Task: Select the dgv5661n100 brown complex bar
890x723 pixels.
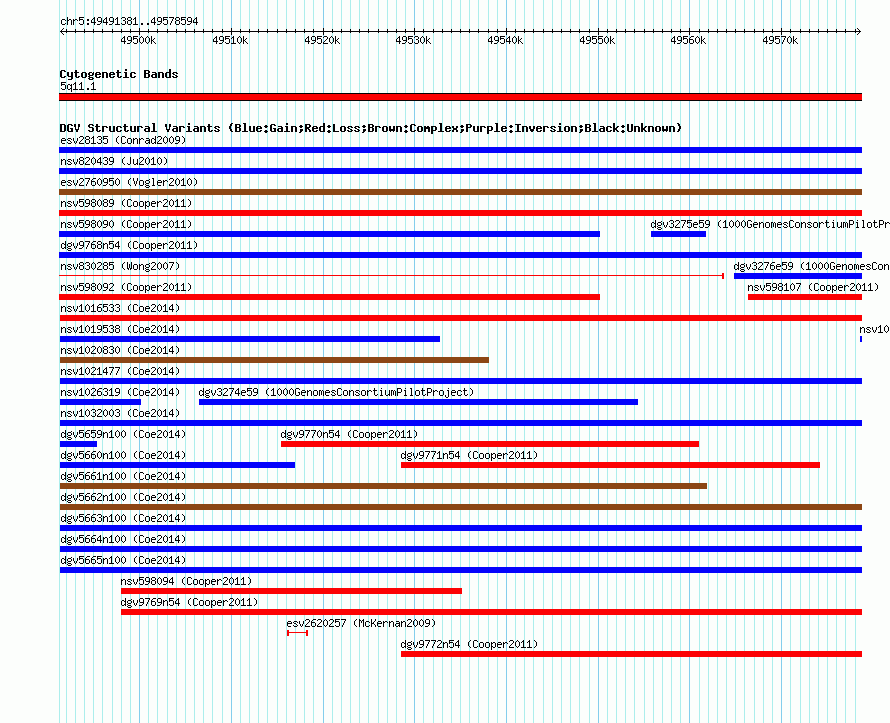Action: click(383, 486)
